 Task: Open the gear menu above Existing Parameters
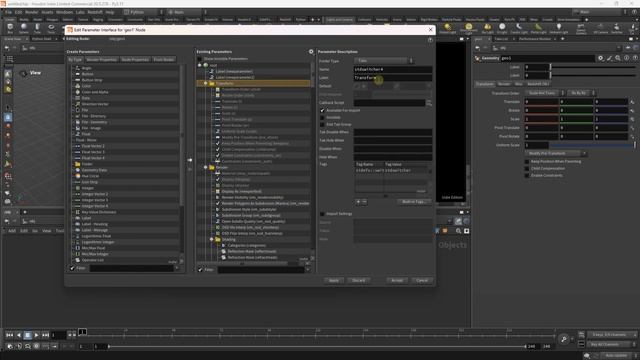[x=311, y=52]
